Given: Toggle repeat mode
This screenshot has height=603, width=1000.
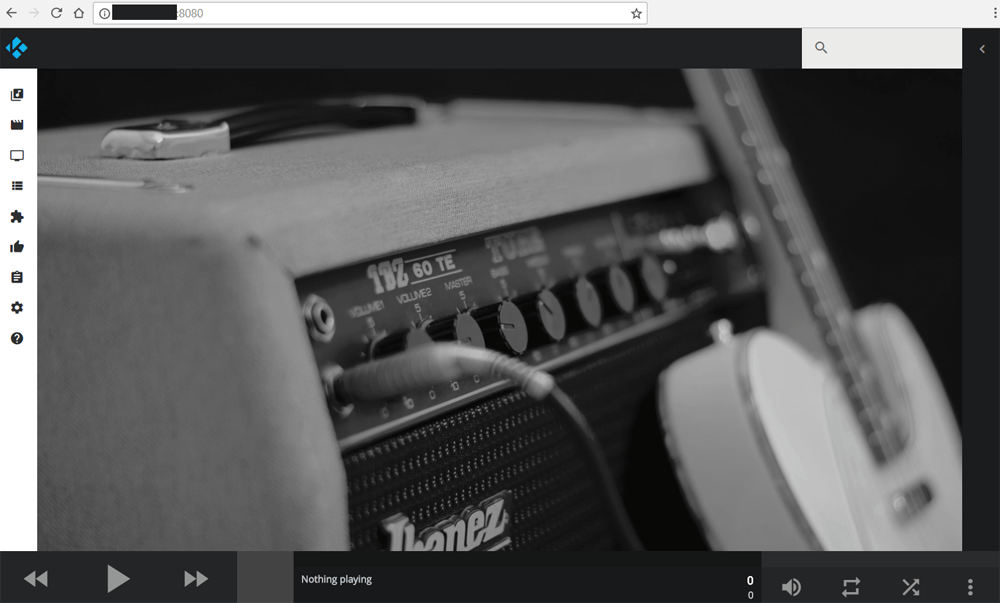Looking at the screenshot, I should (x=851, y=586).
